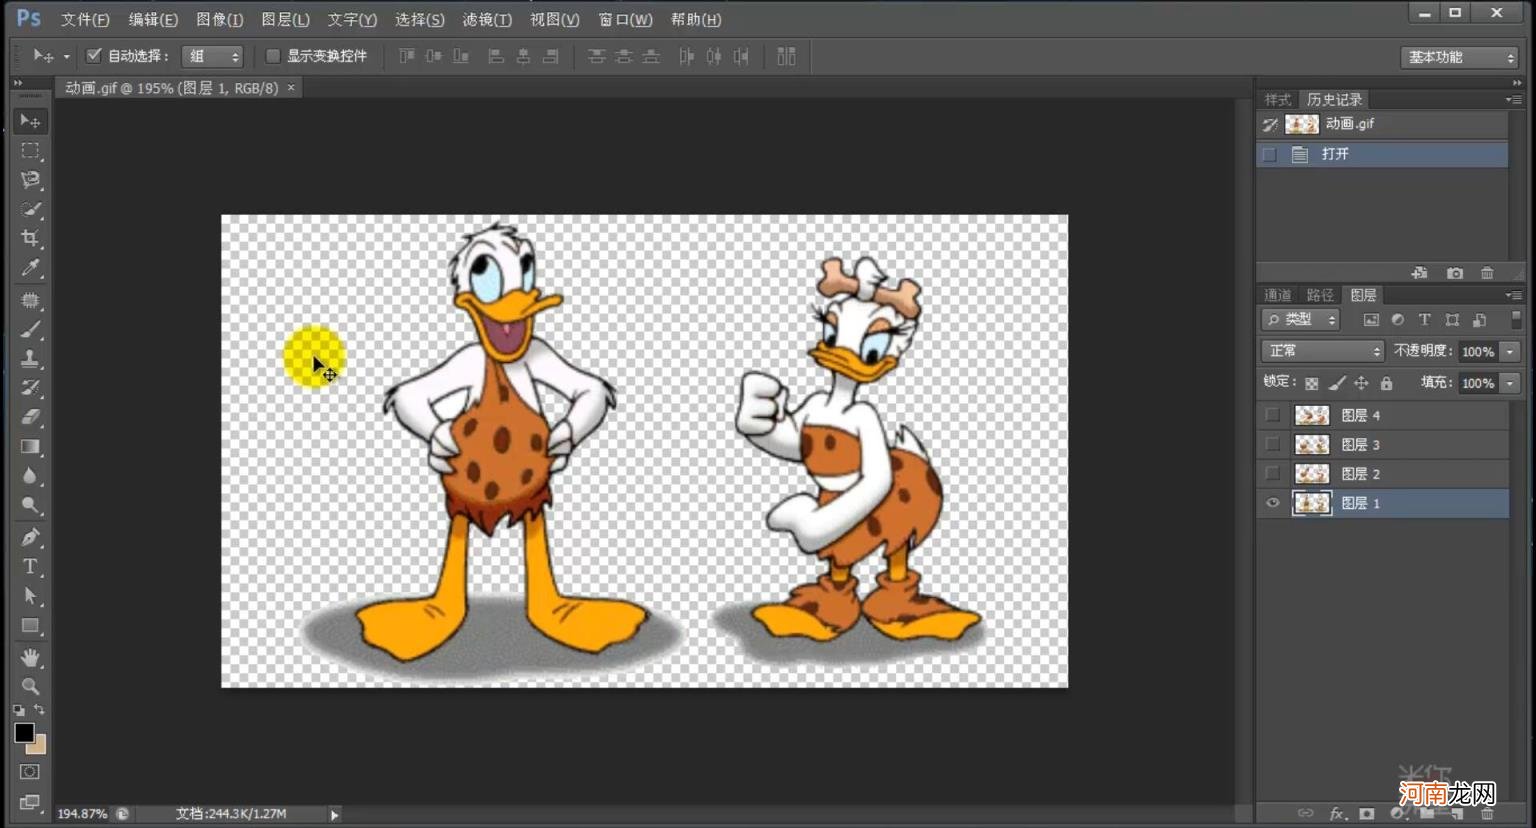Enable the 显示变换控件 checkbox
Image resolution: width=1536 pixels, height=828 pixels.
[272, 56]
